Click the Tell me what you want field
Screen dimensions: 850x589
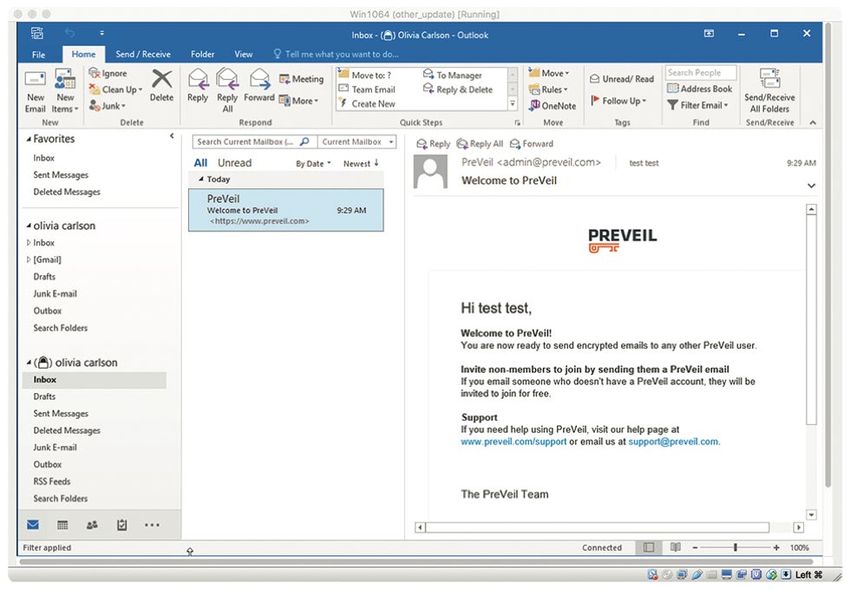[x=336, y=54]
